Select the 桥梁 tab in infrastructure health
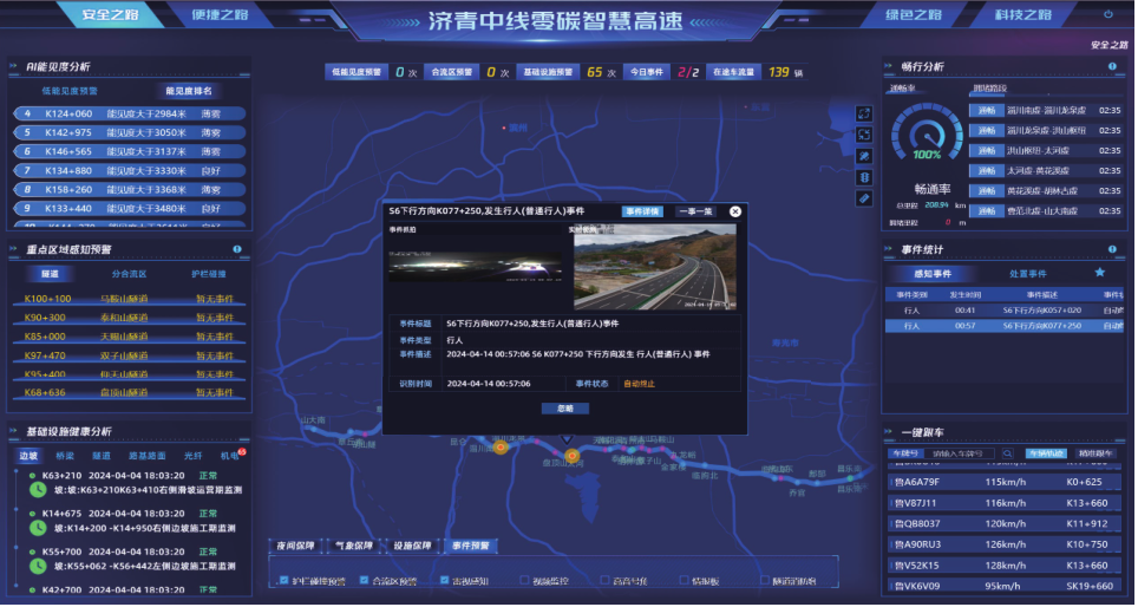This screenshot has height=607, width=1138. 65,456
